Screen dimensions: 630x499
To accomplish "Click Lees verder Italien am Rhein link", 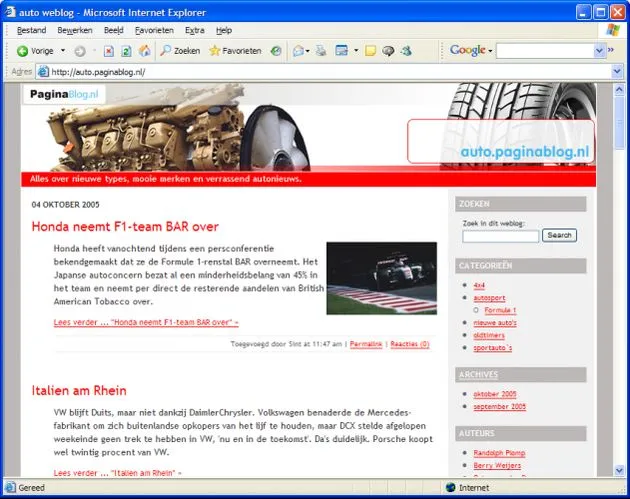I will coord(117,473).
